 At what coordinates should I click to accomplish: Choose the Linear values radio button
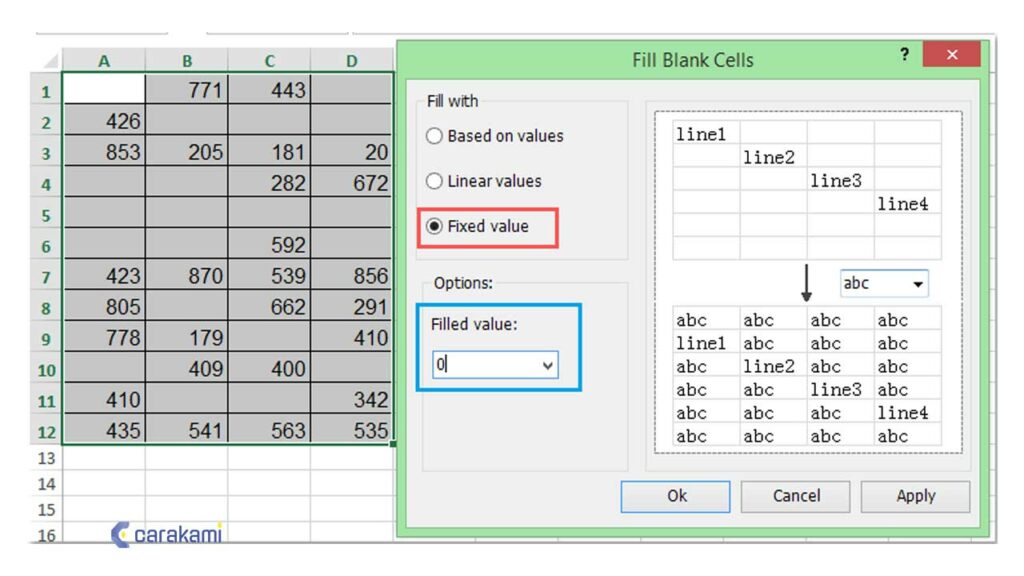pos(435,181)
